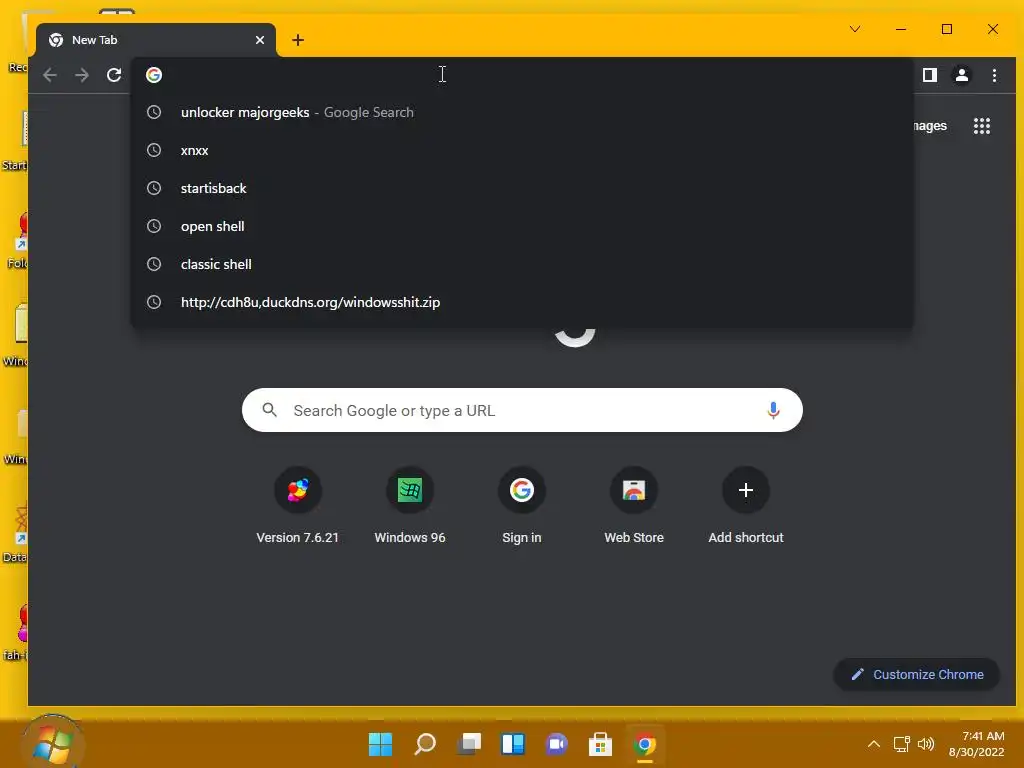Screen dimensions: 1024x768
Task: Open Widgets from the taskbar
Action: pyautogui.click(x=513, y=744)
